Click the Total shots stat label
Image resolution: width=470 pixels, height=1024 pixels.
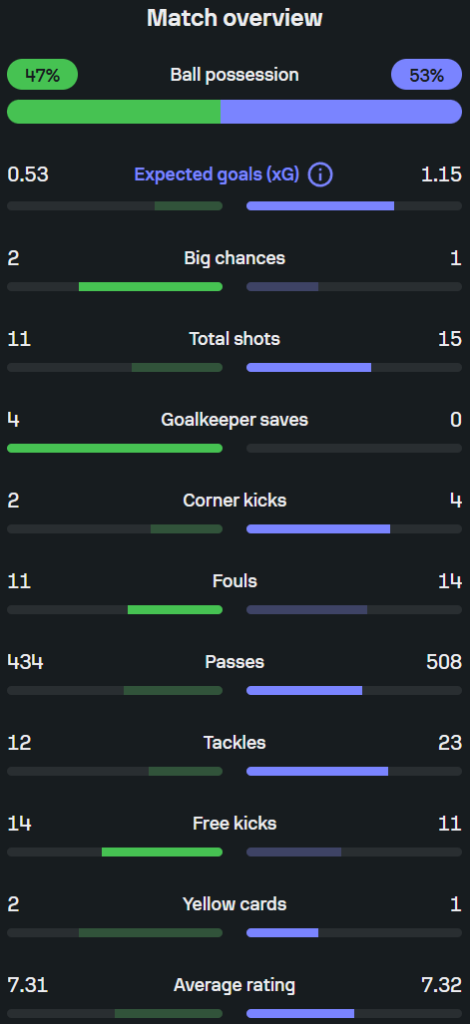pyautogui.click(x=234, y=339)
